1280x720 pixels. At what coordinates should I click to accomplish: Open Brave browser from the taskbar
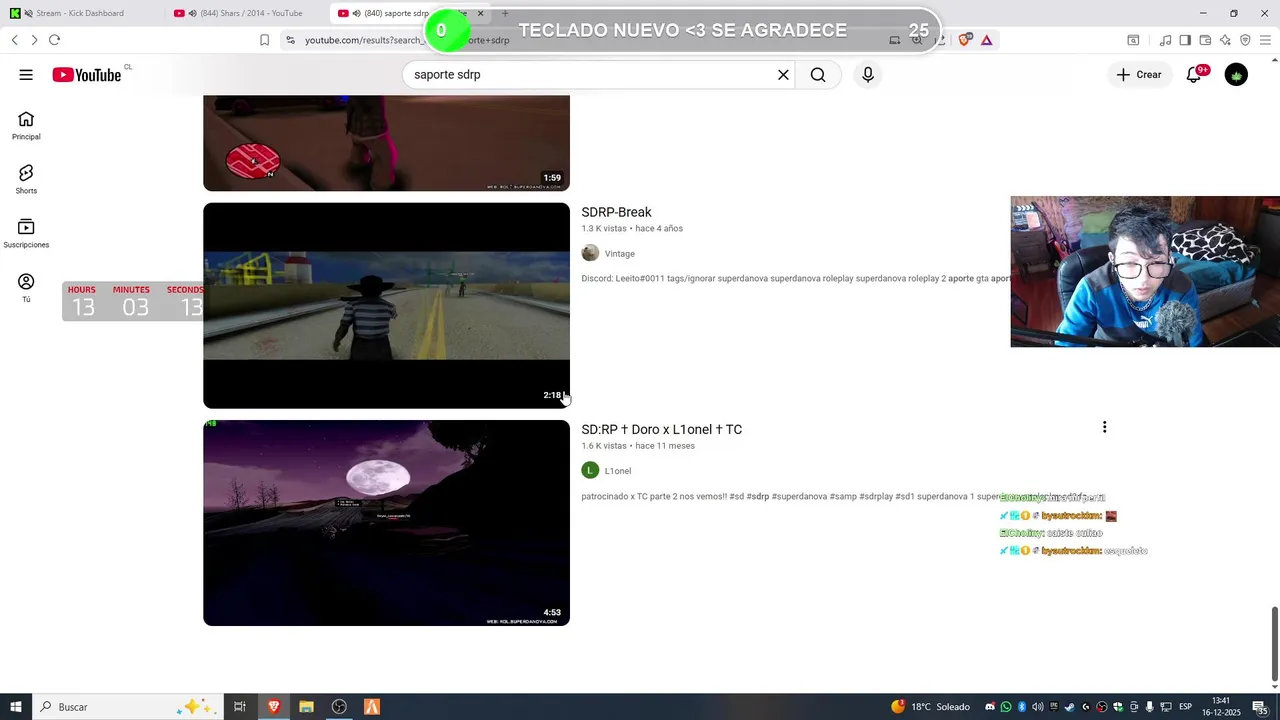click(x=273, y=707)
